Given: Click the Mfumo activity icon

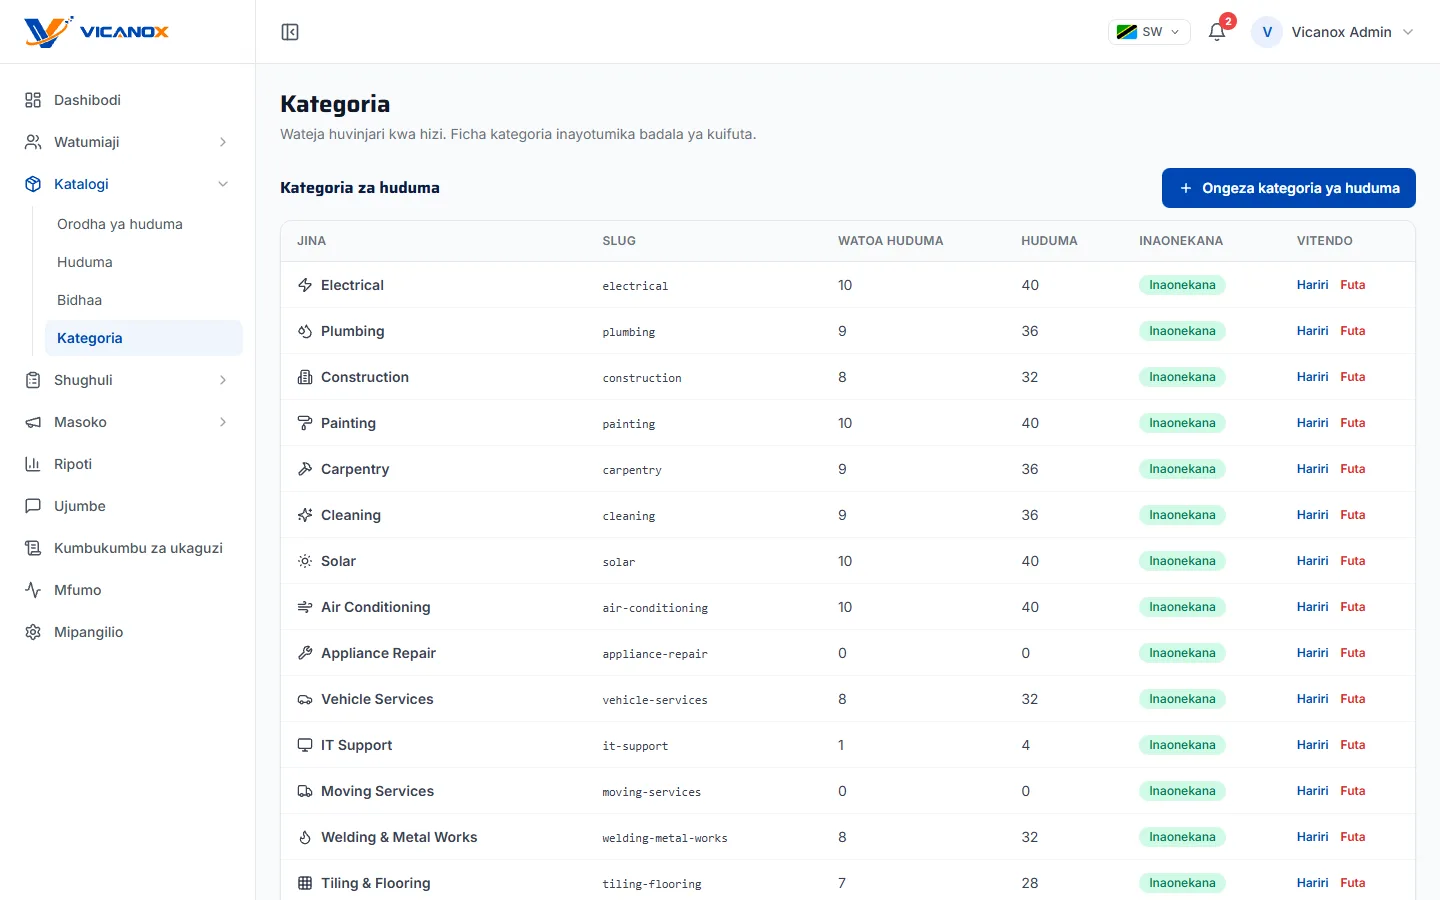Looking at the screenshot, I should tap(33, 590).
